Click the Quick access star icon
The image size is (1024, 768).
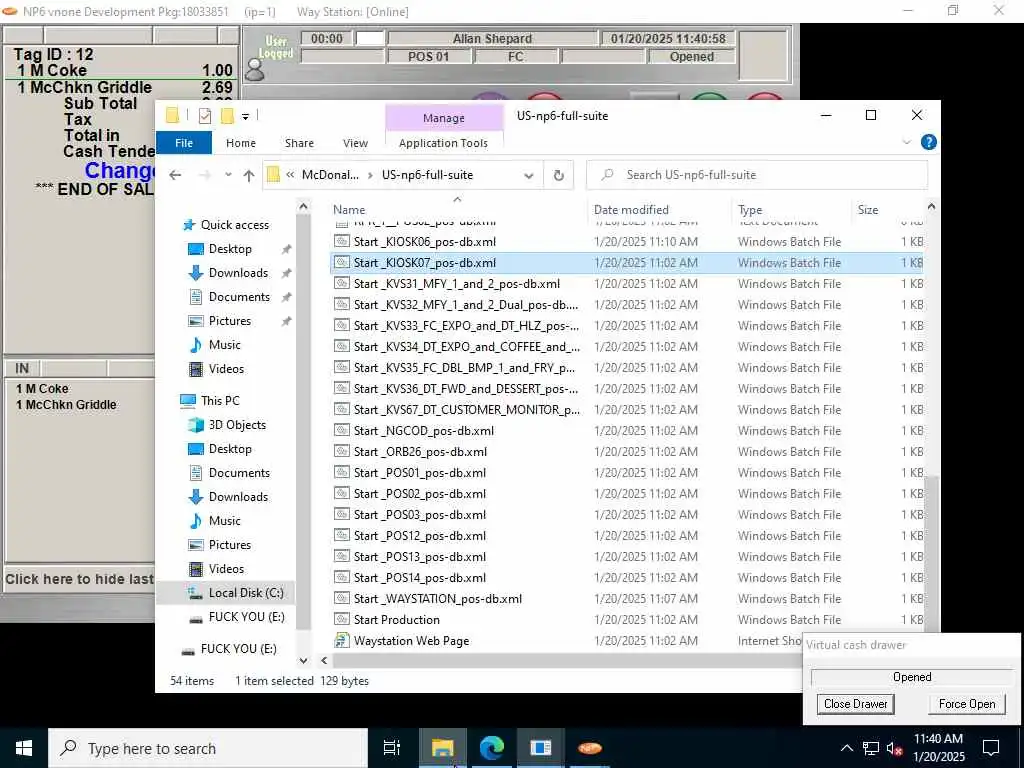[189, 225]
